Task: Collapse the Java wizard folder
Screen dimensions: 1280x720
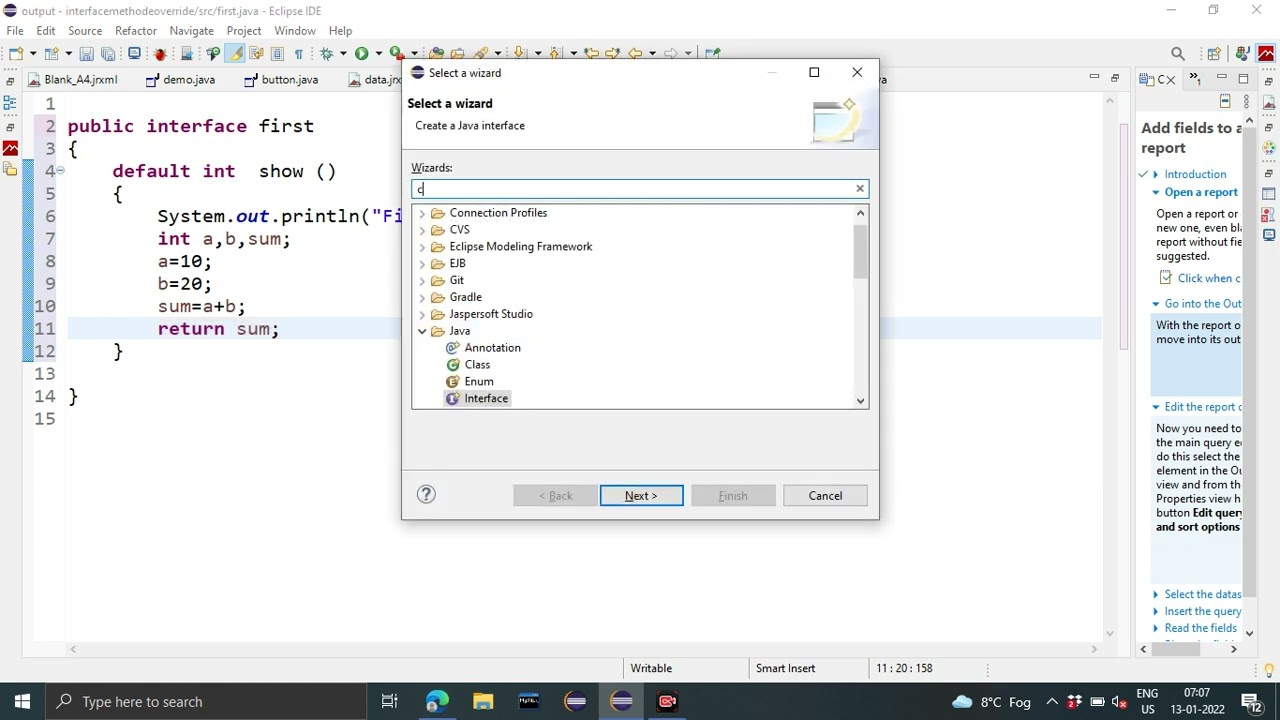Action: (422, 331)
